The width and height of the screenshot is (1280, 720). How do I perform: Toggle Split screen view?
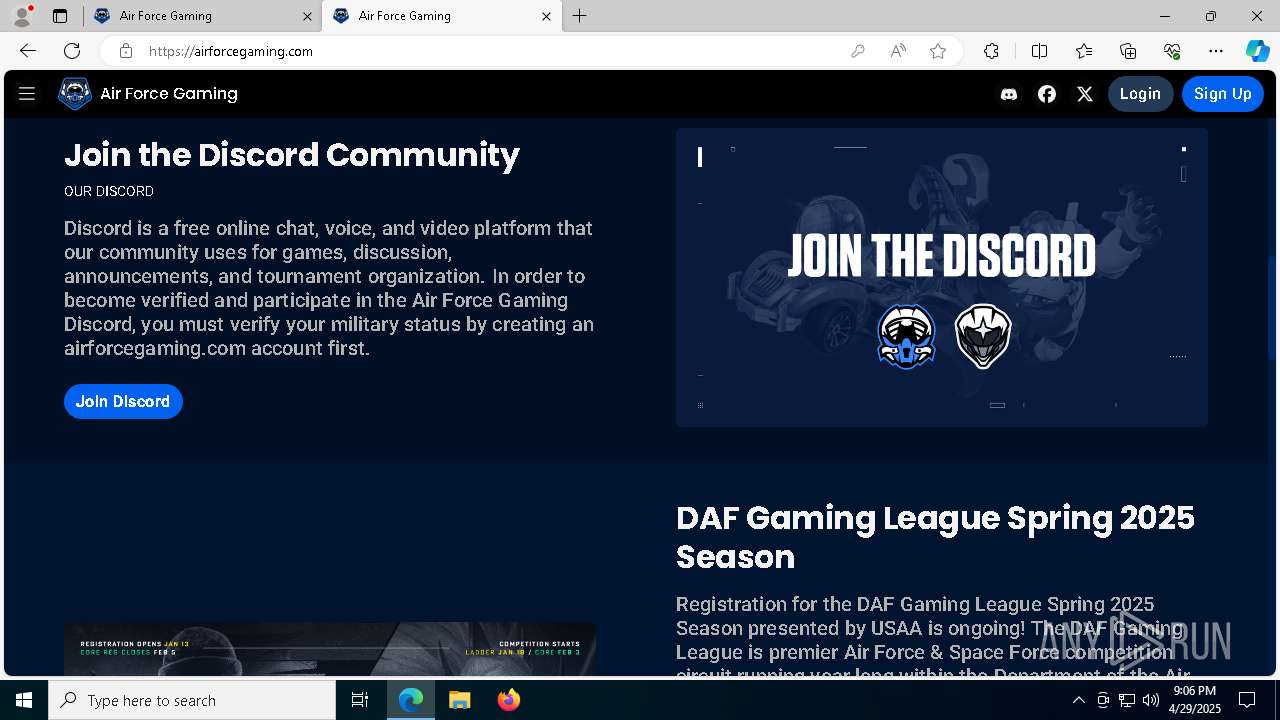click(1039, 51)
